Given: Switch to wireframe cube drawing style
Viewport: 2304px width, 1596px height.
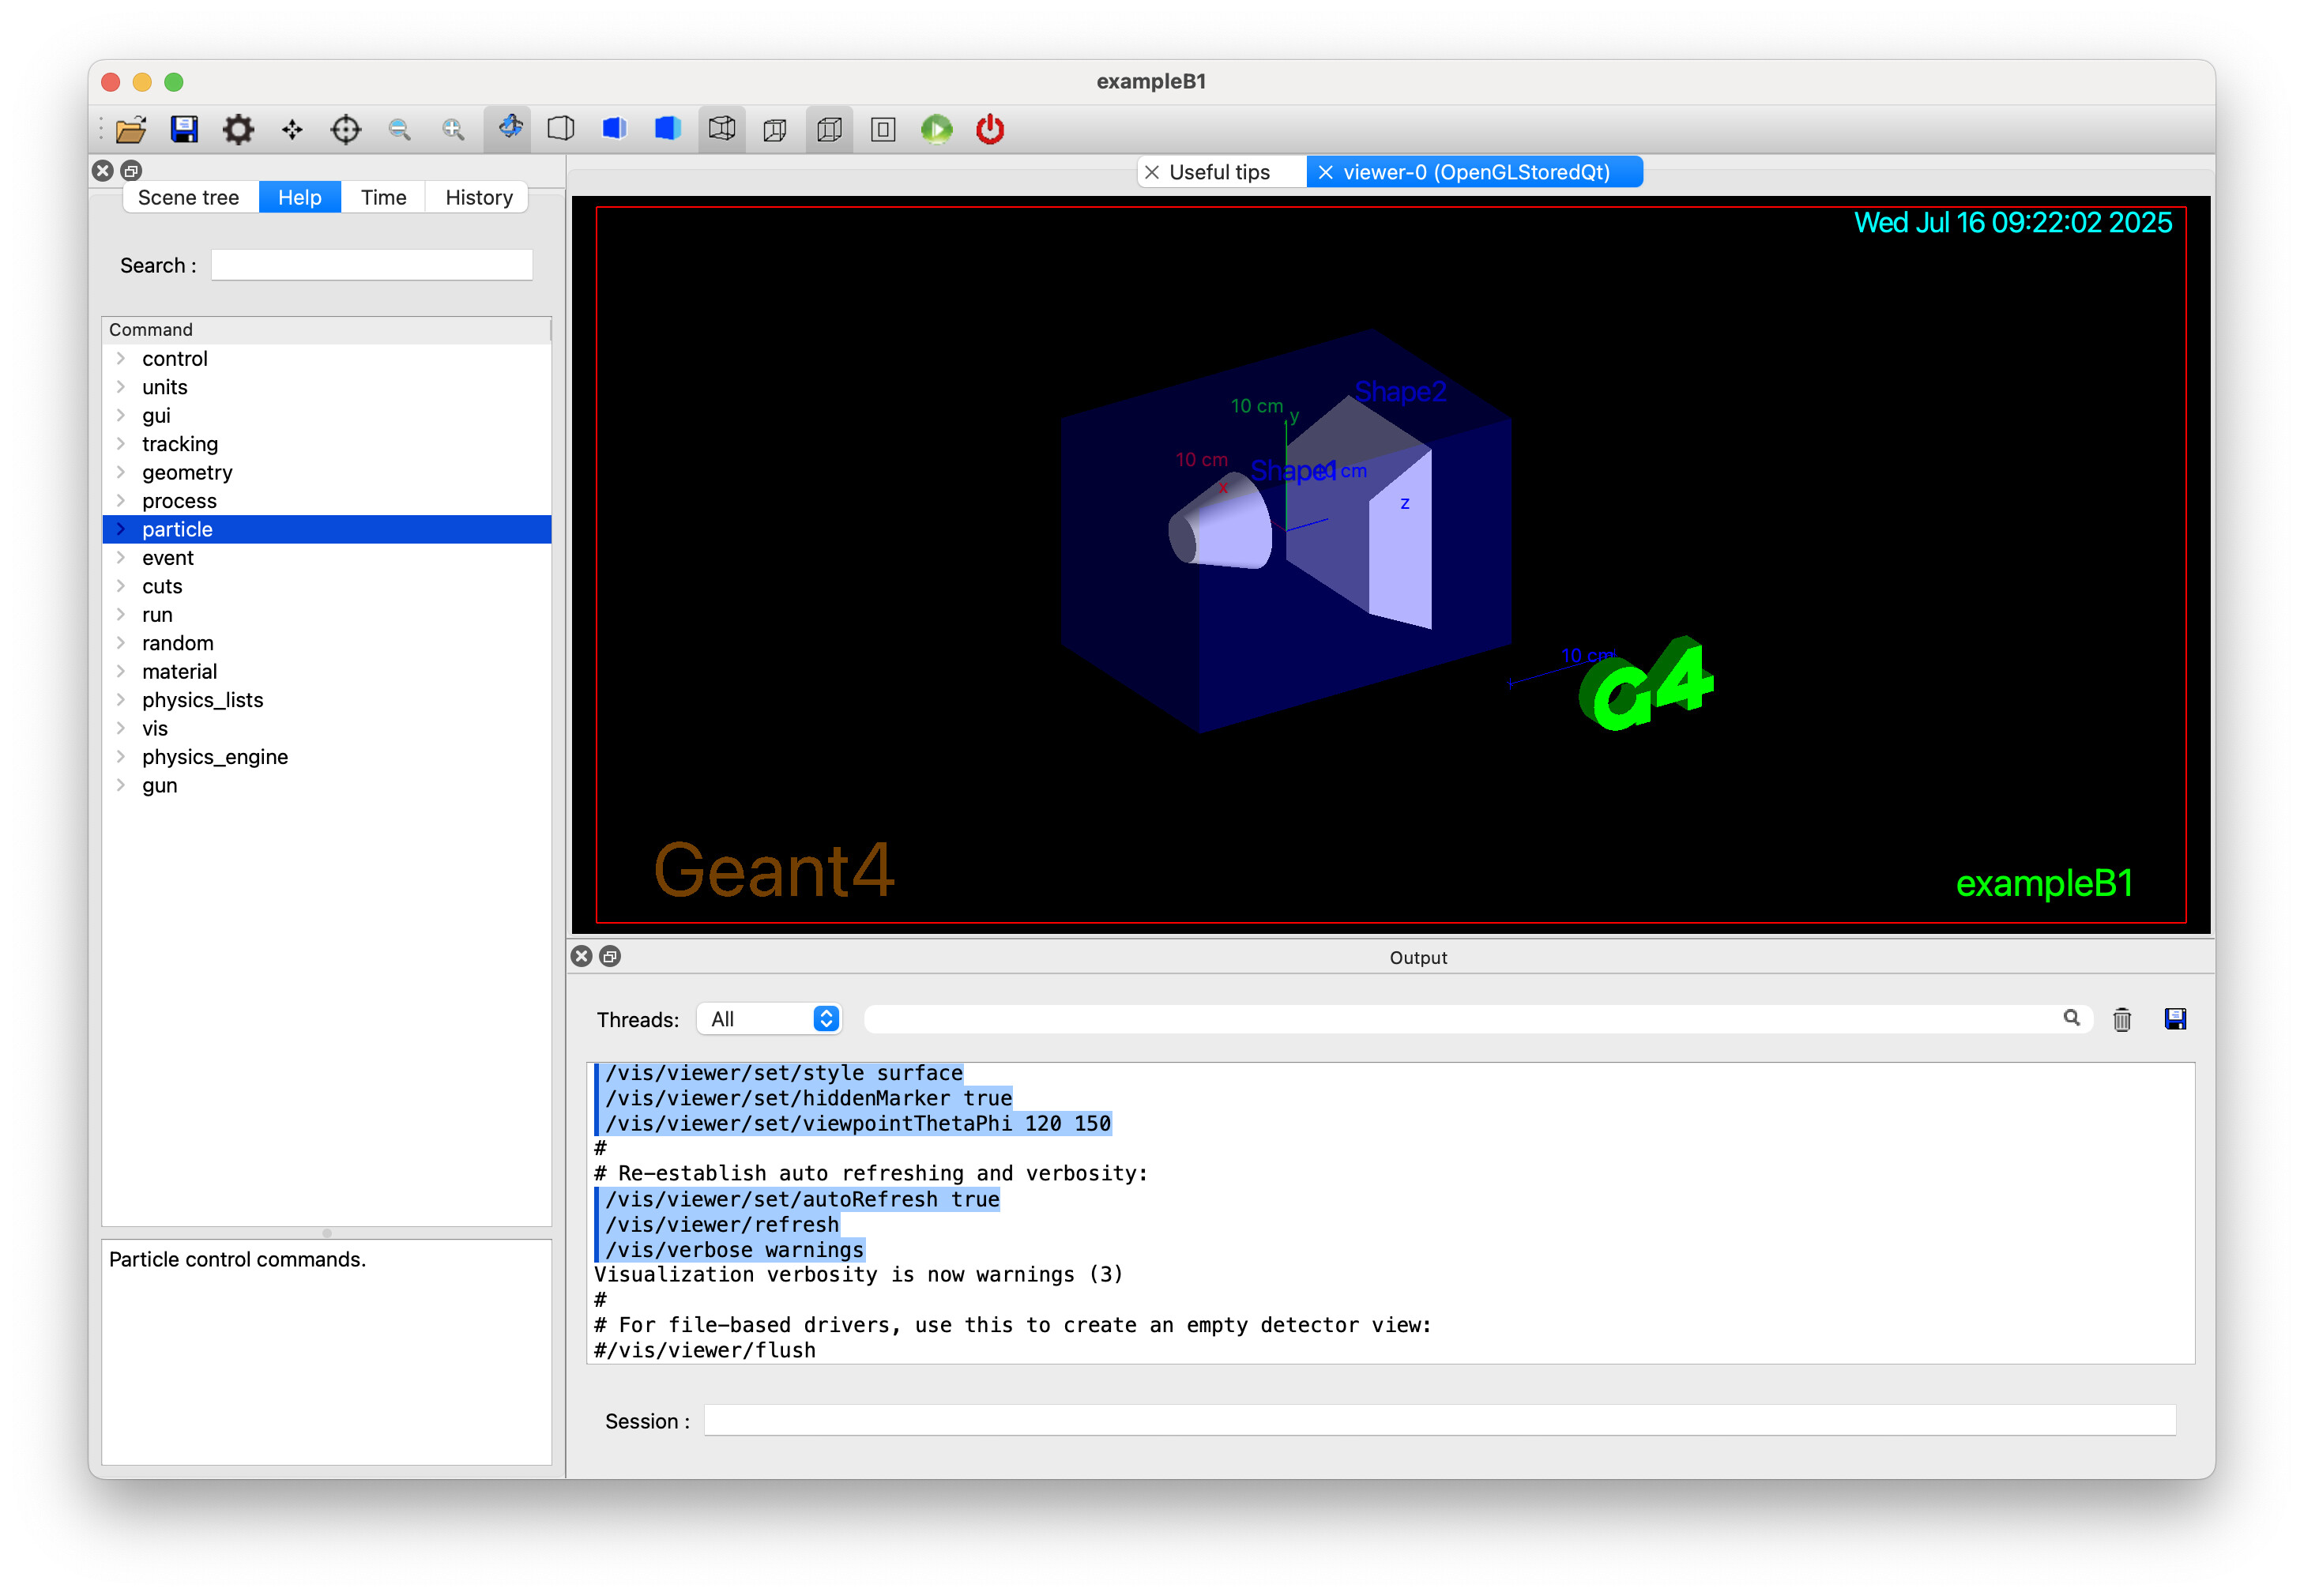Looking at the screenshot, I should (x=722, y=129).
